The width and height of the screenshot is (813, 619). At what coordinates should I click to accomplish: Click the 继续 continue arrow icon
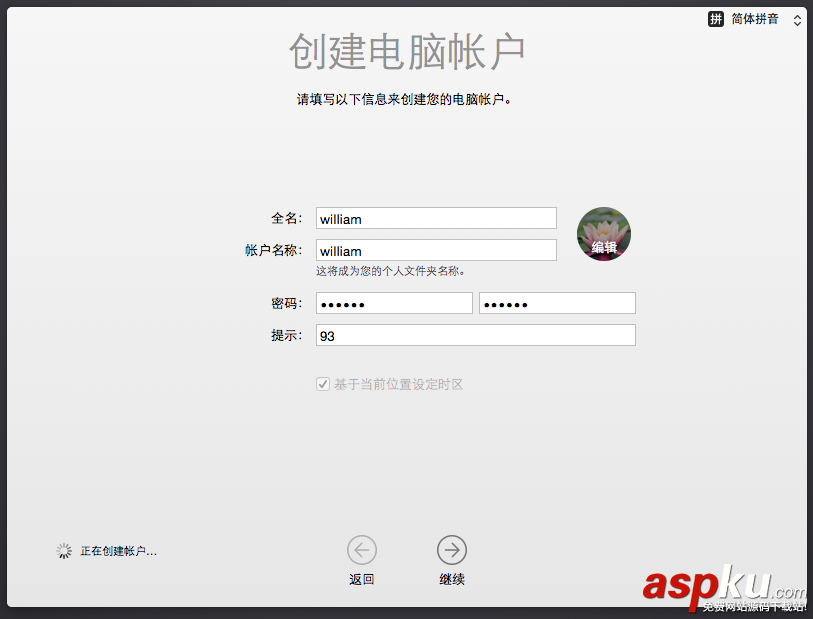(x=452, y=549)
